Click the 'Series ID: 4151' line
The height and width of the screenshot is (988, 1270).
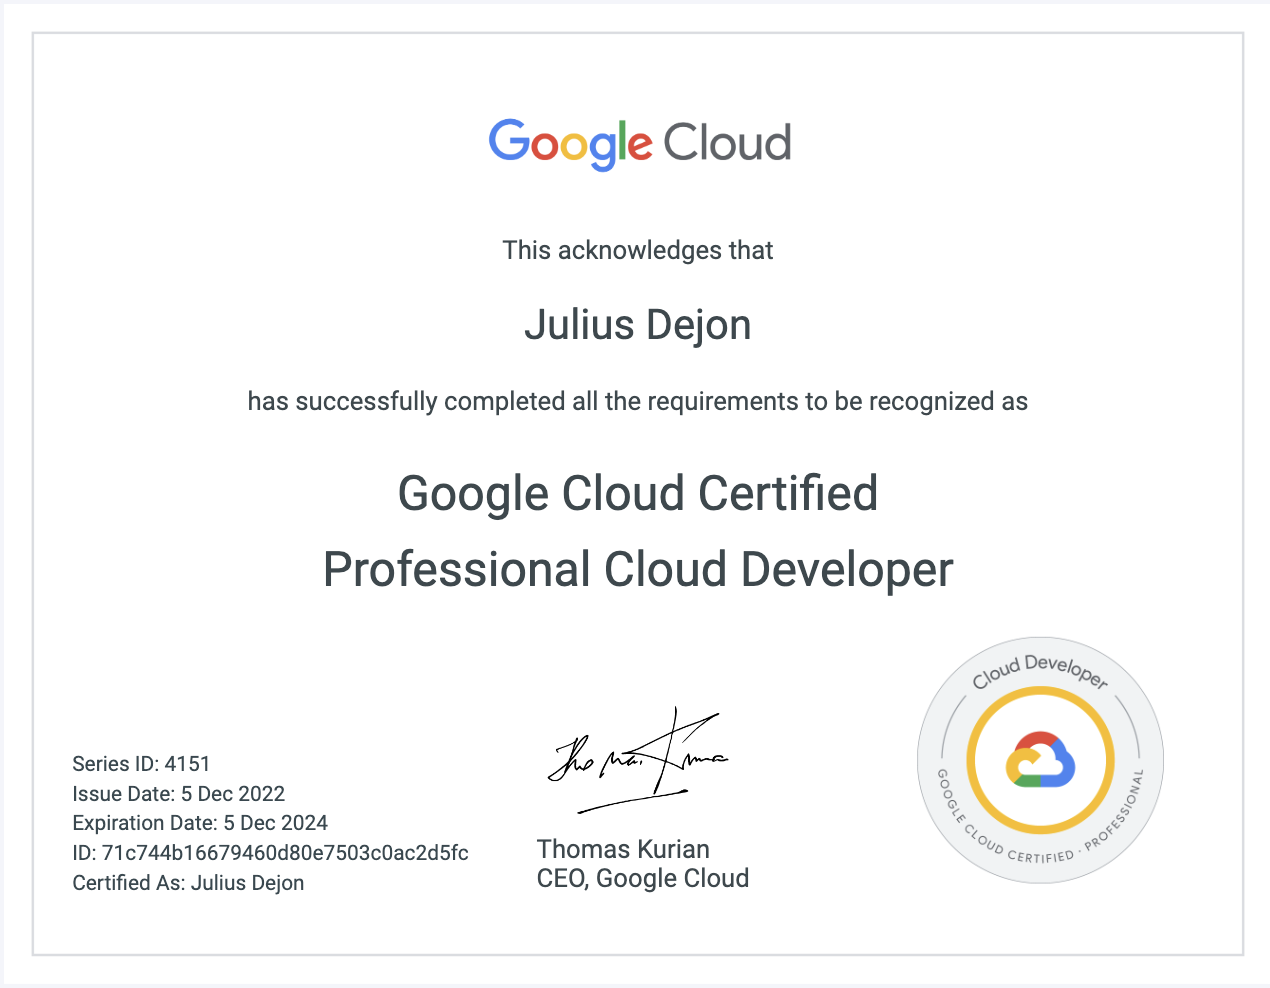point(141,764)
